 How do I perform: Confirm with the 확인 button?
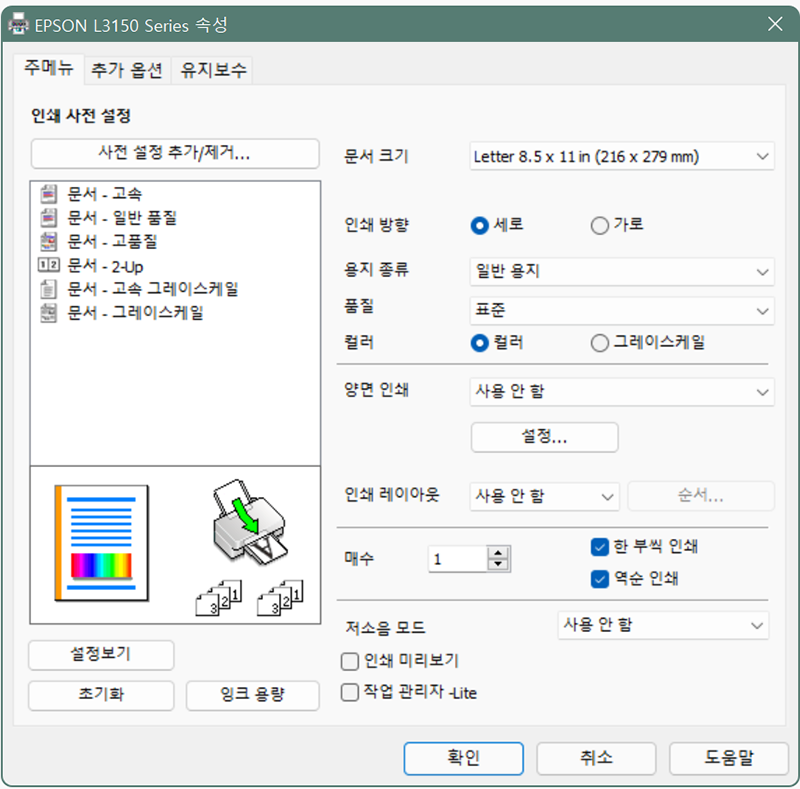click(463, 758)
